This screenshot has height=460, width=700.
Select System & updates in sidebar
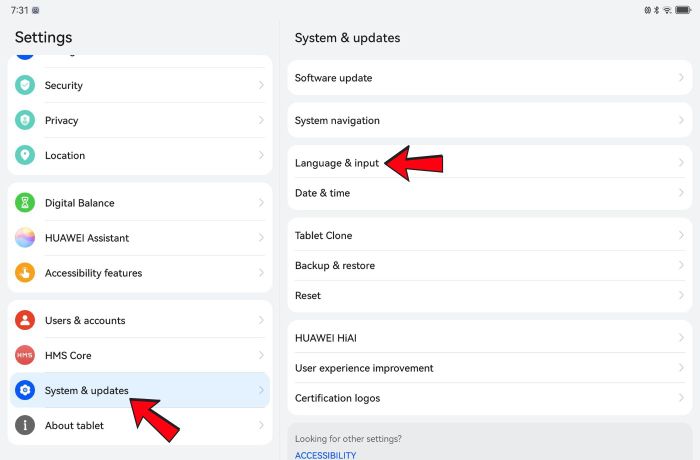coord(87,391)
